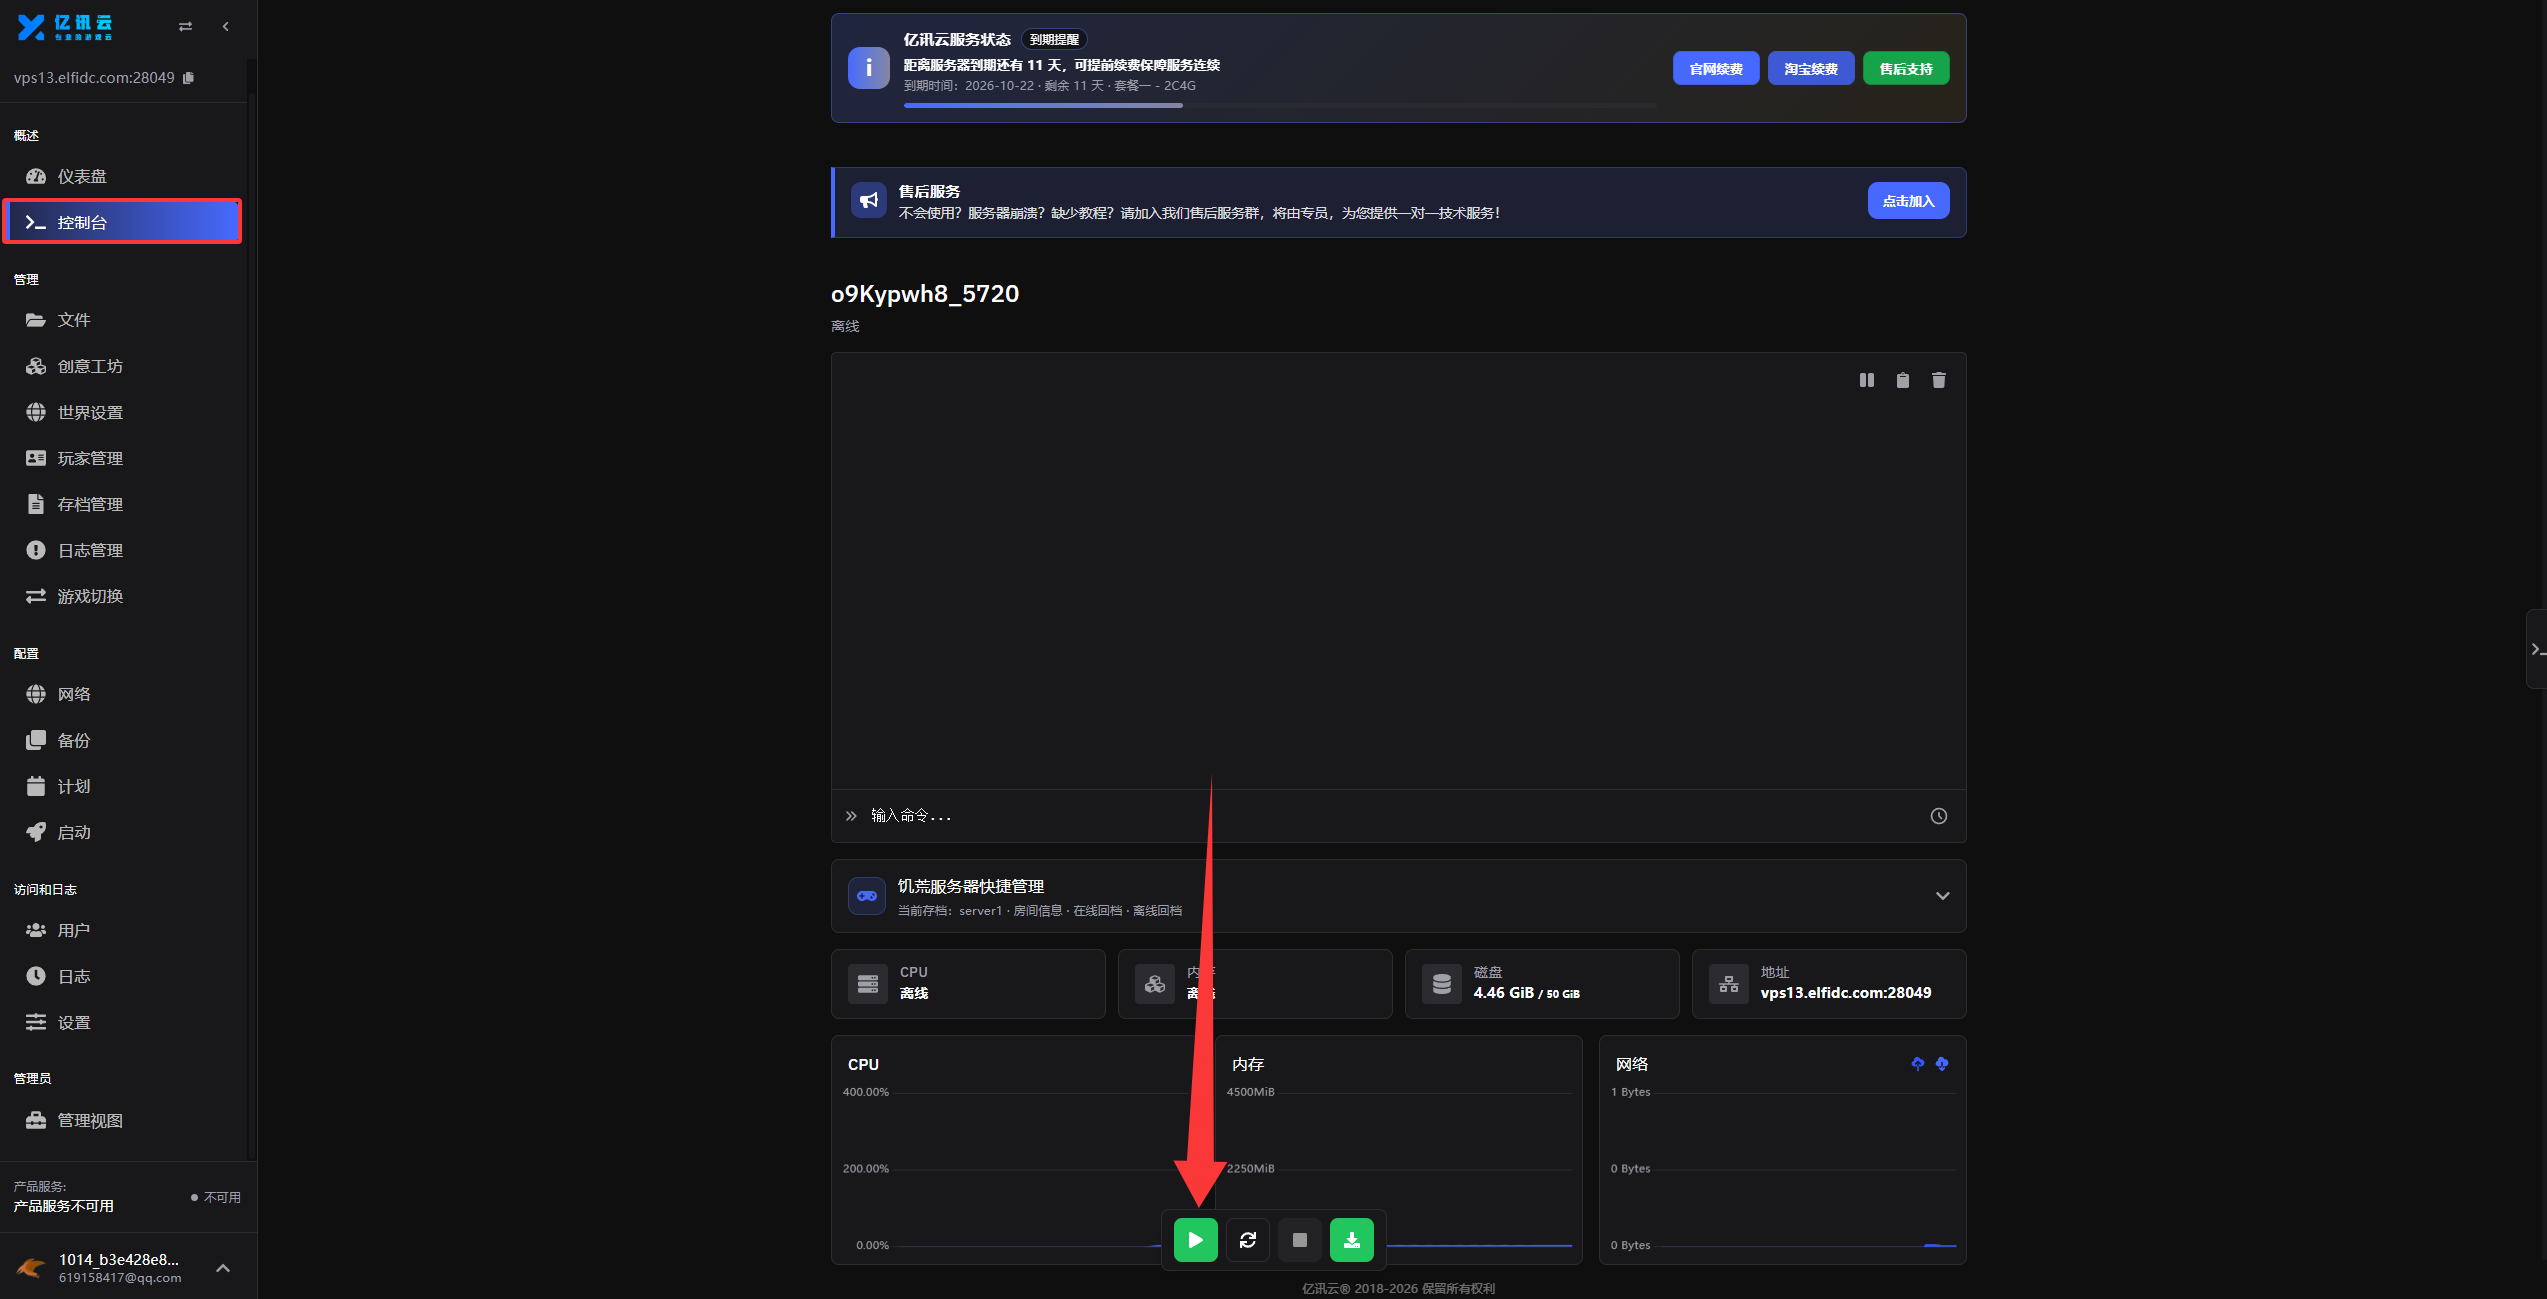Open right-edge console side panel tab
The image size is (2547, 1299).
pos(2537,649)
